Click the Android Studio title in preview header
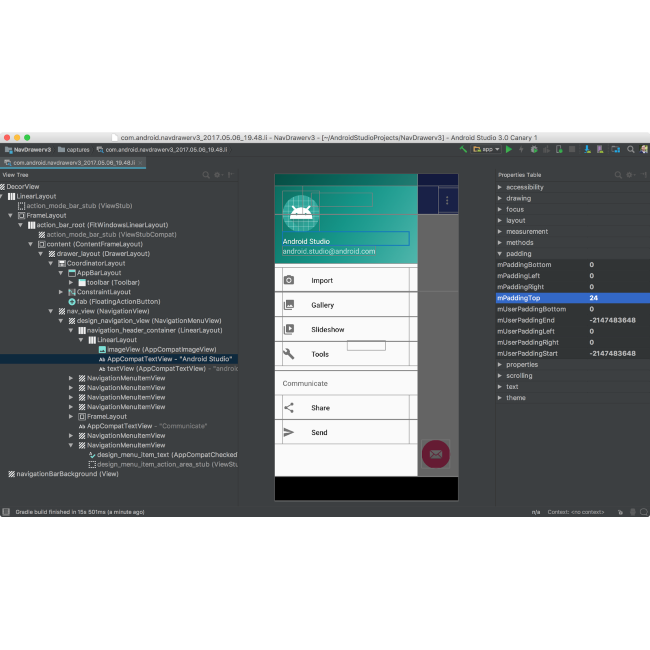Screen dimensions: 650x650 [x=306, y=241]
